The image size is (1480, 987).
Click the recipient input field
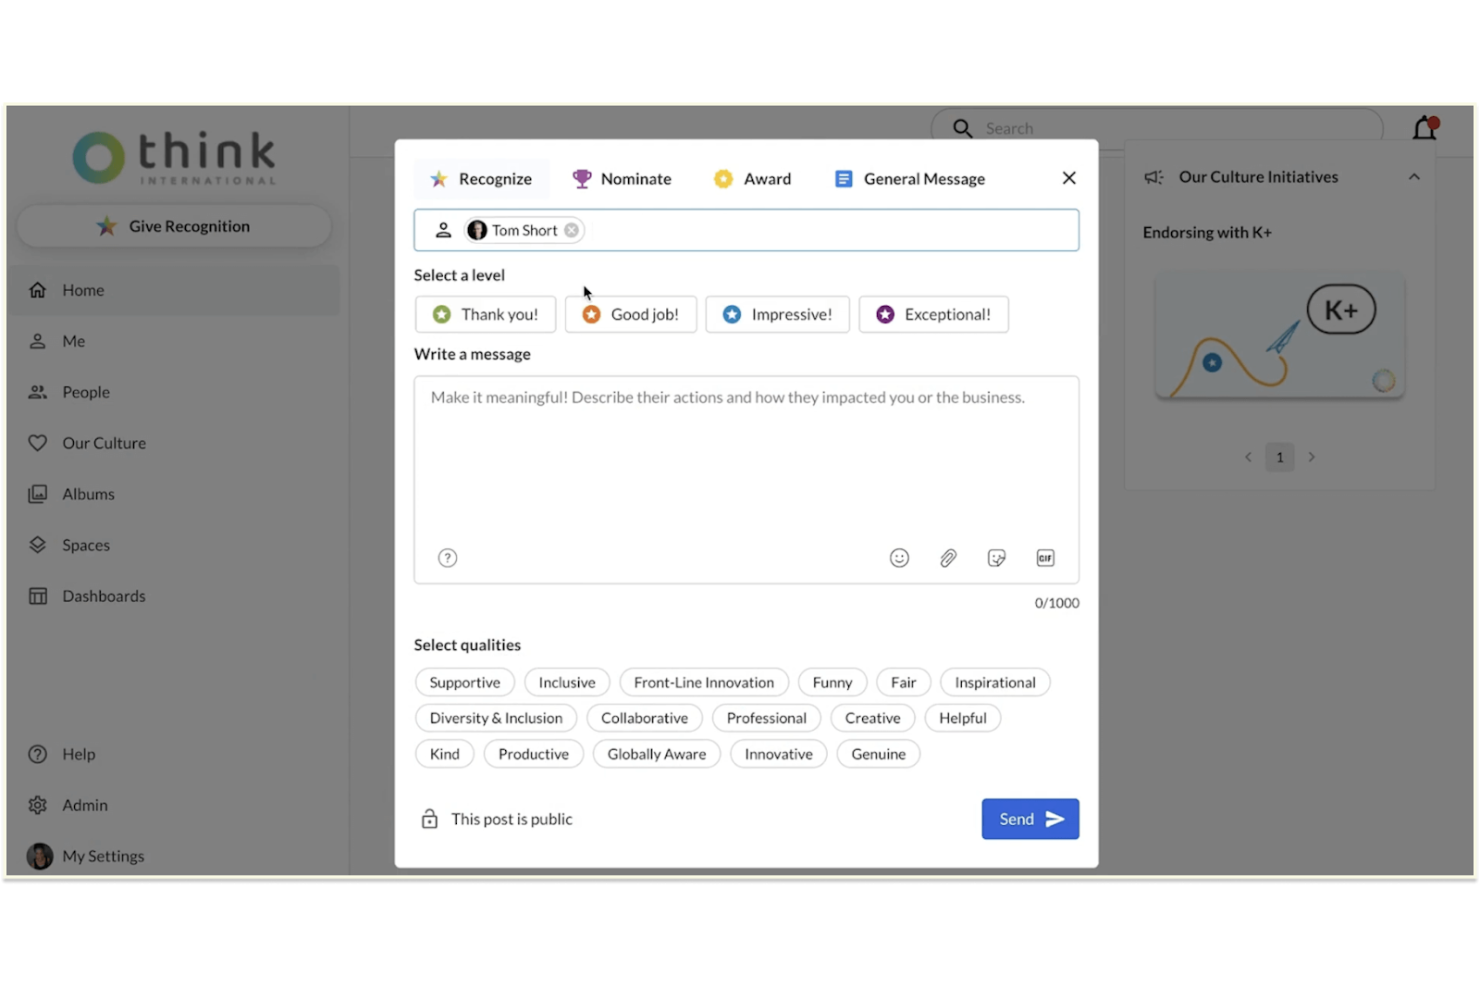pyautogui.click(x=746, y=230)
